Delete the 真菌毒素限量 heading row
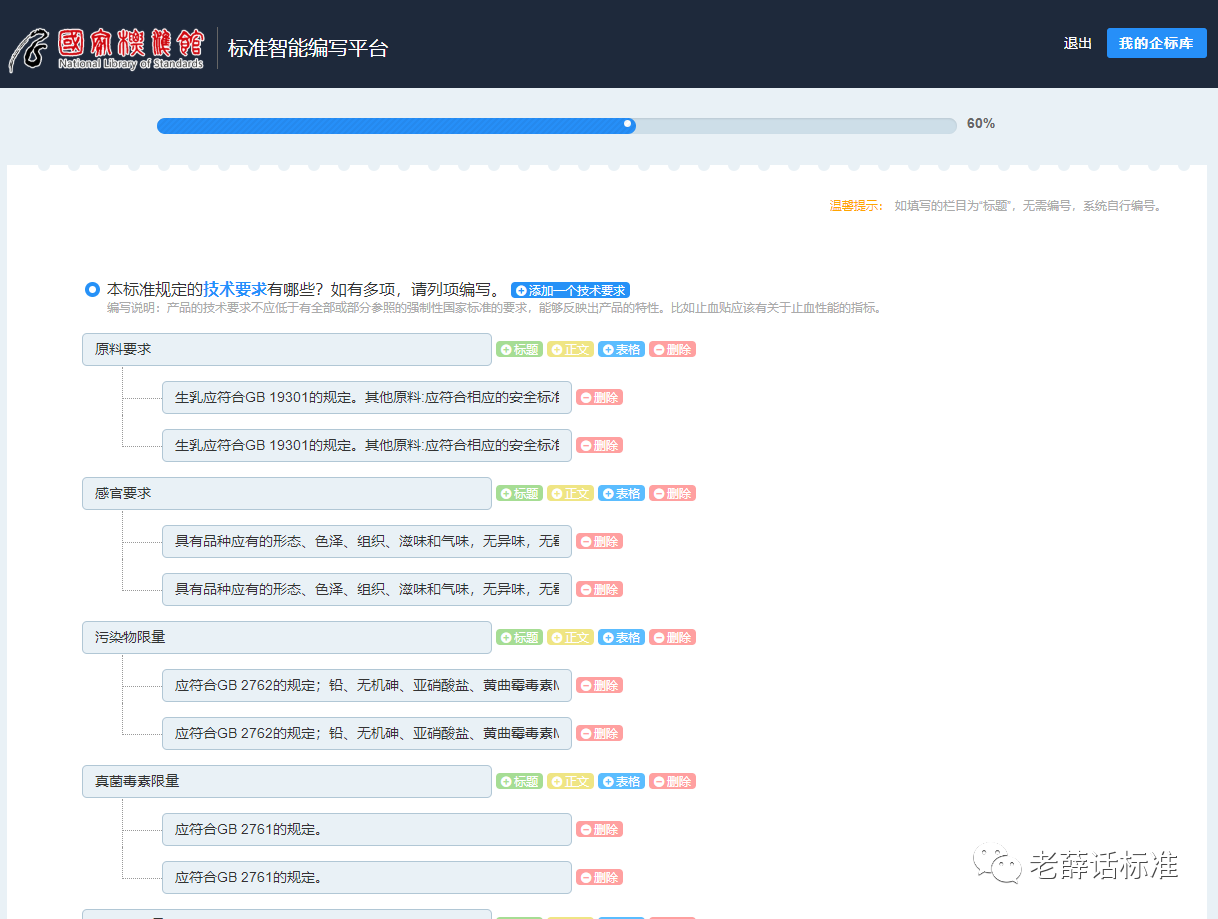 click(x=672, y=782)
